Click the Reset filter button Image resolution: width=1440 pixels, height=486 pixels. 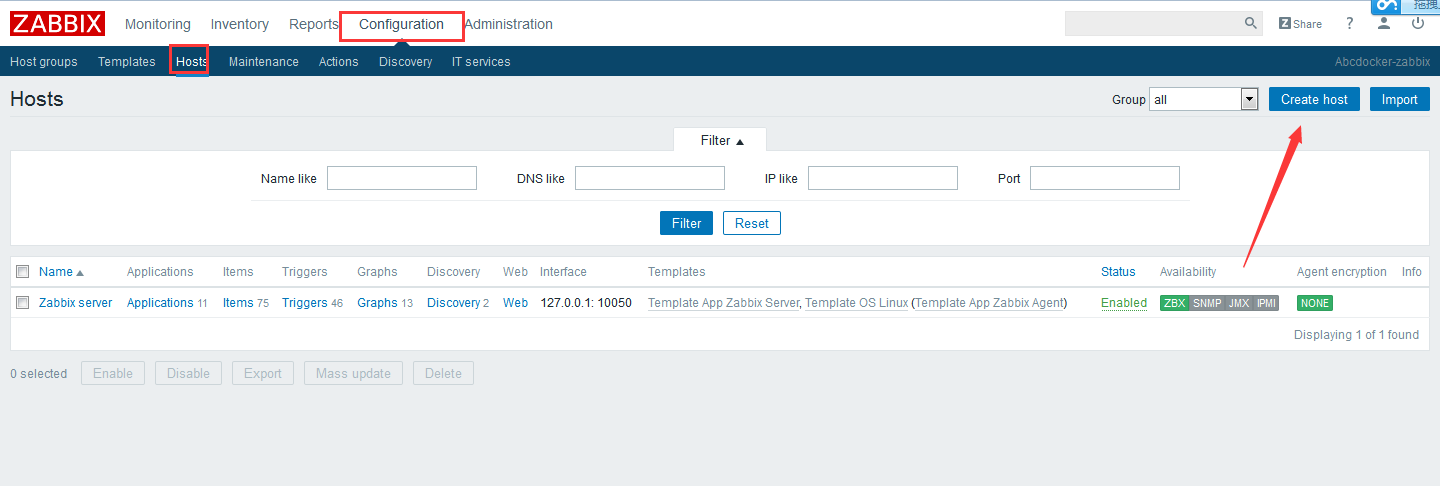click(x=752, y=223)
